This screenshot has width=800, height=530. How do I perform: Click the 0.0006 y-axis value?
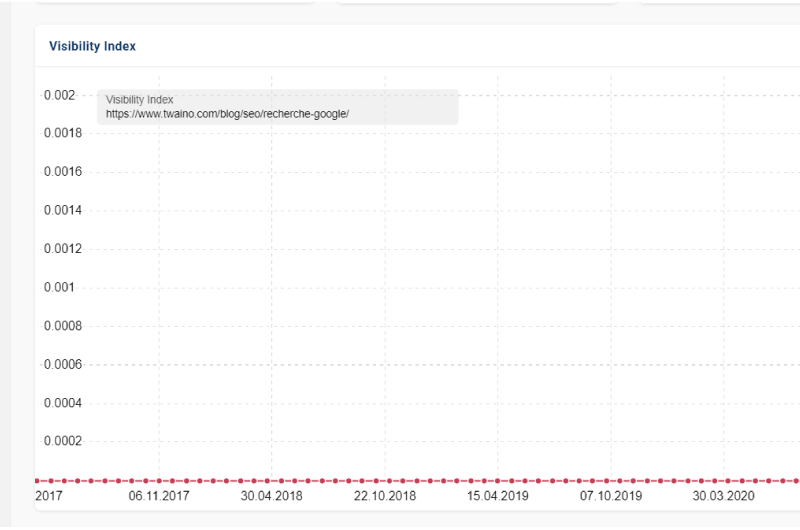coord(63,364)
